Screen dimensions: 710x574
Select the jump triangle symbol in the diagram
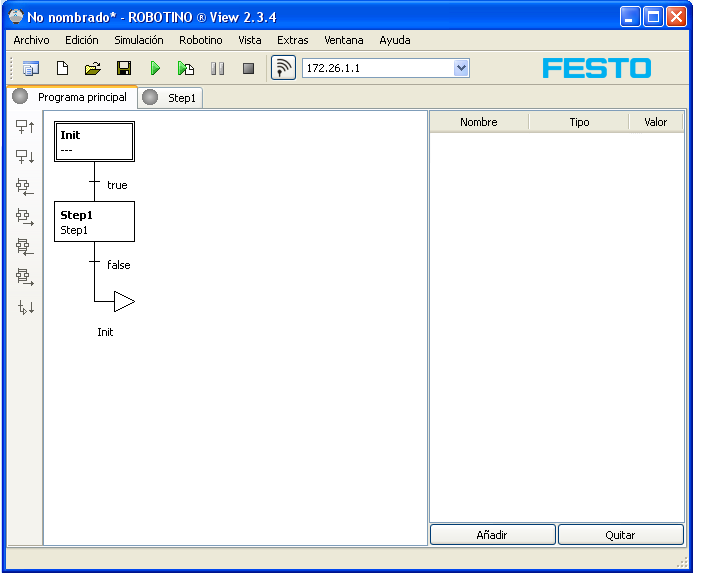[x=124, y=301]
